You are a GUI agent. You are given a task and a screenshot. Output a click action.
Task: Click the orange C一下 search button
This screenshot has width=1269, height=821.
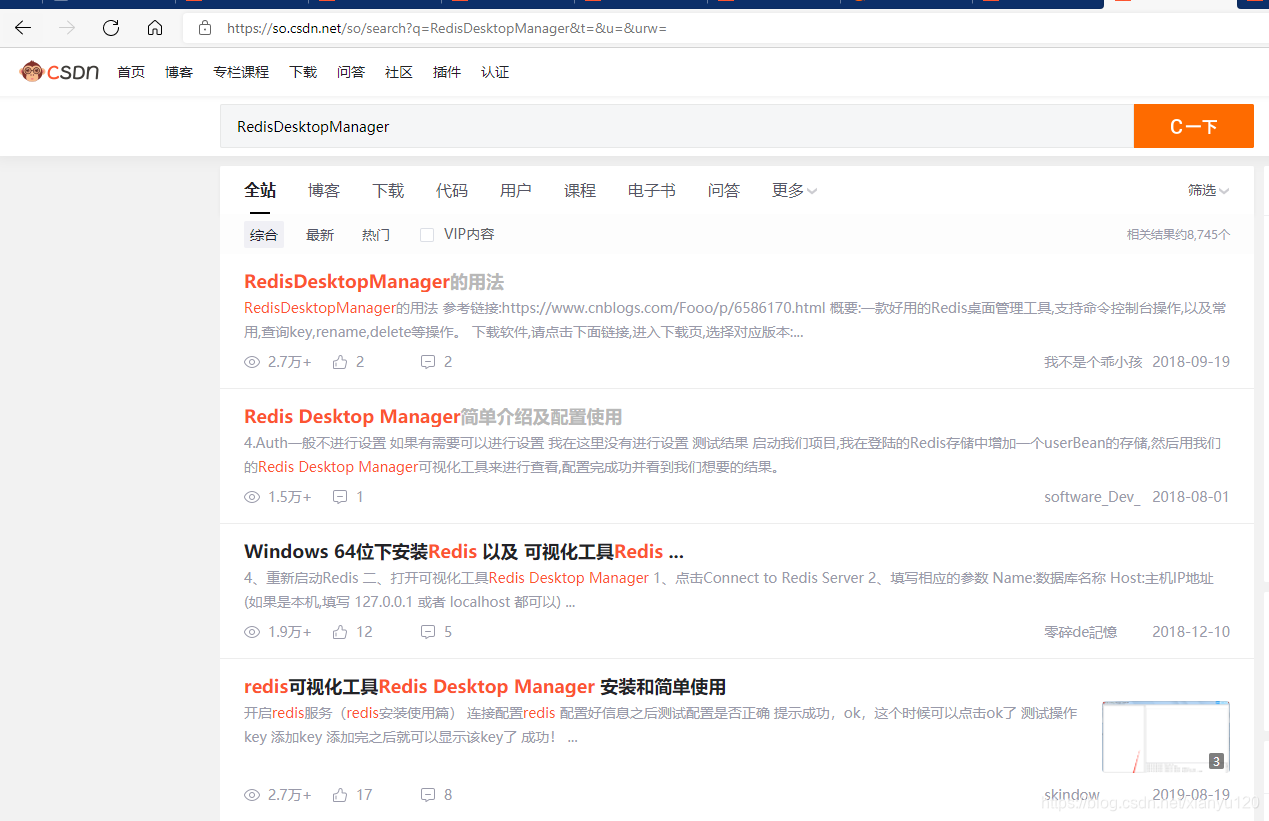pyautogui.click(x=1194, y=126)
